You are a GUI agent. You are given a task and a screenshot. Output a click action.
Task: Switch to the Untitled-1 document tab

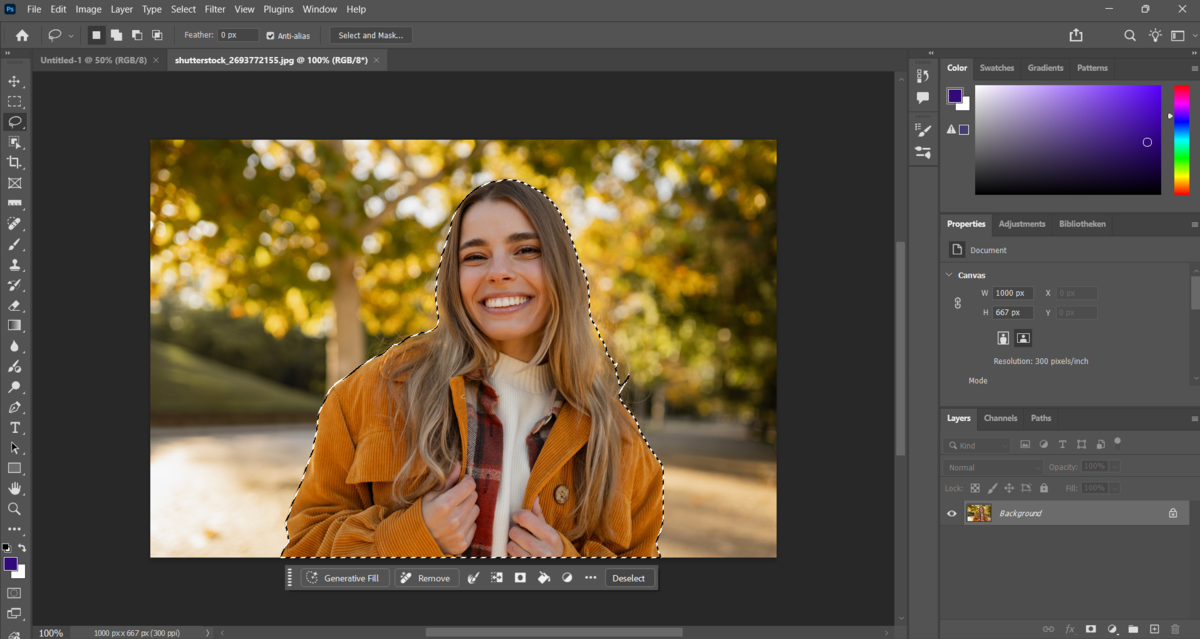point(93,60)
